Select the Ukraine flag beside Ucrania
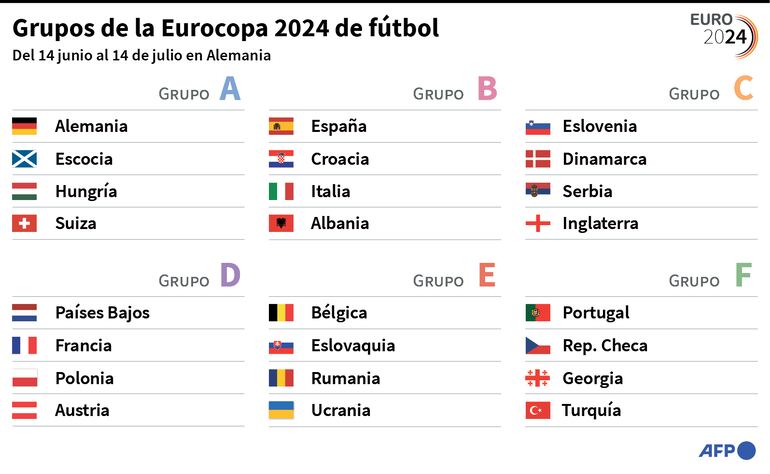Image resolution: width=770 pixels, height=474 pixels. (x=281, y=410)
